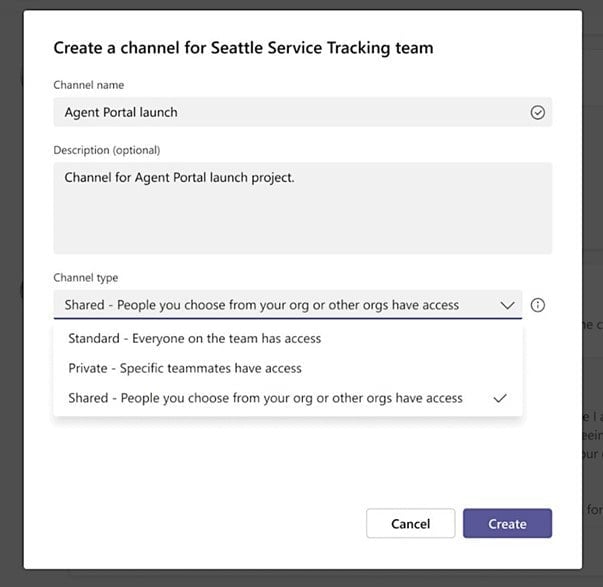
Task: Click the "Description (optional)" label
Action: point(106,150)
